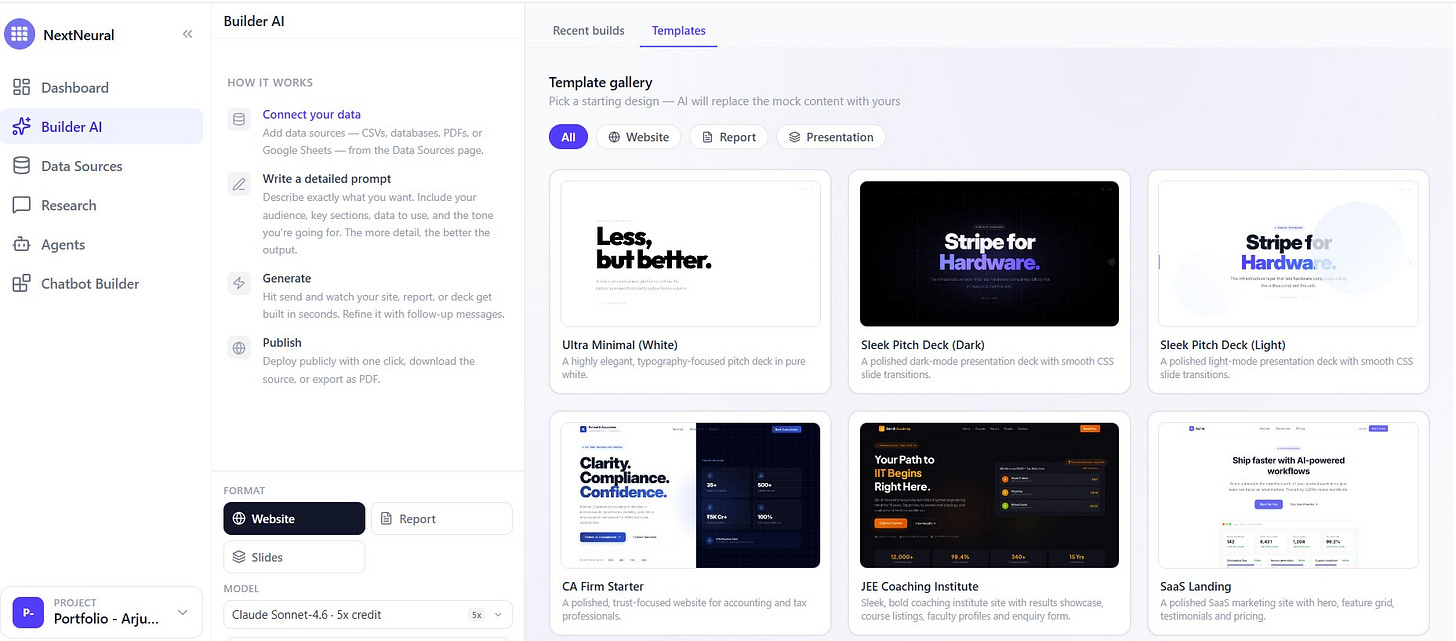Click the Chatbot Builder icon
Image resolution: width=1456 pixels, height=641 pixels.
click(21, 283)
